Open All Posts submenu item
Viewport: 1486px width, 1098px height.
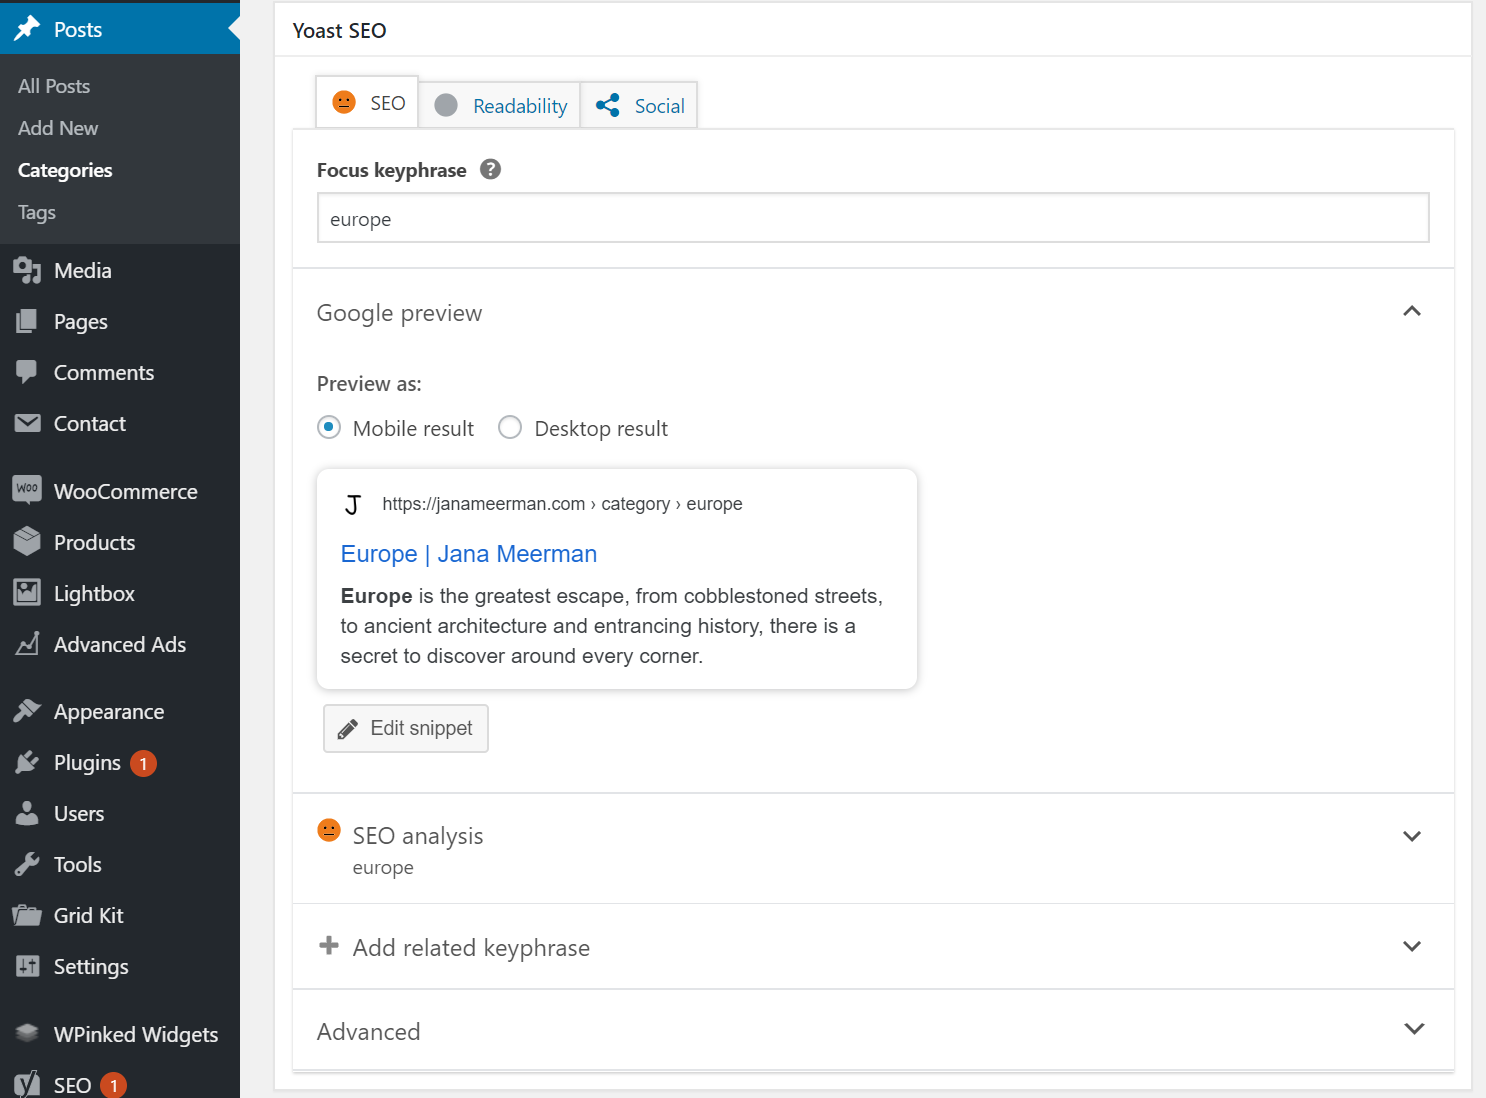[x=54, y=86]
